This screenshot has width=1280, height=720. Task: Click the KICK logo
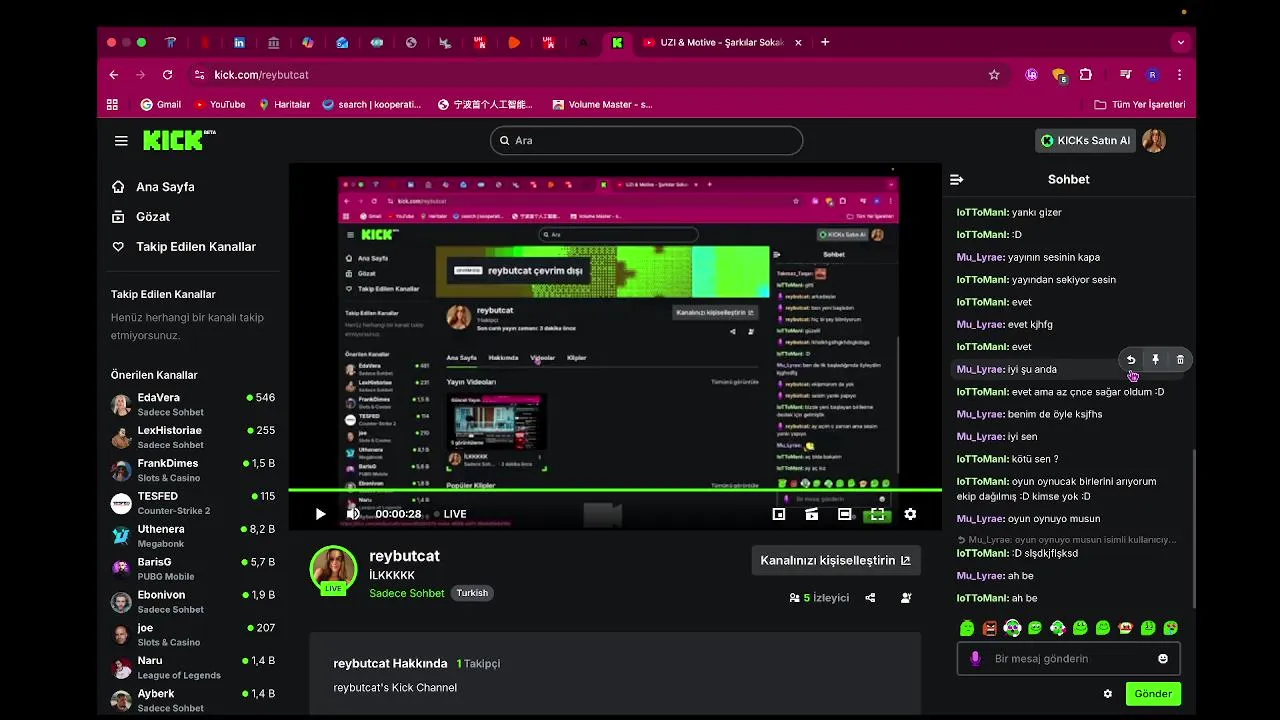pyautogui.click(x=179, y=140)
